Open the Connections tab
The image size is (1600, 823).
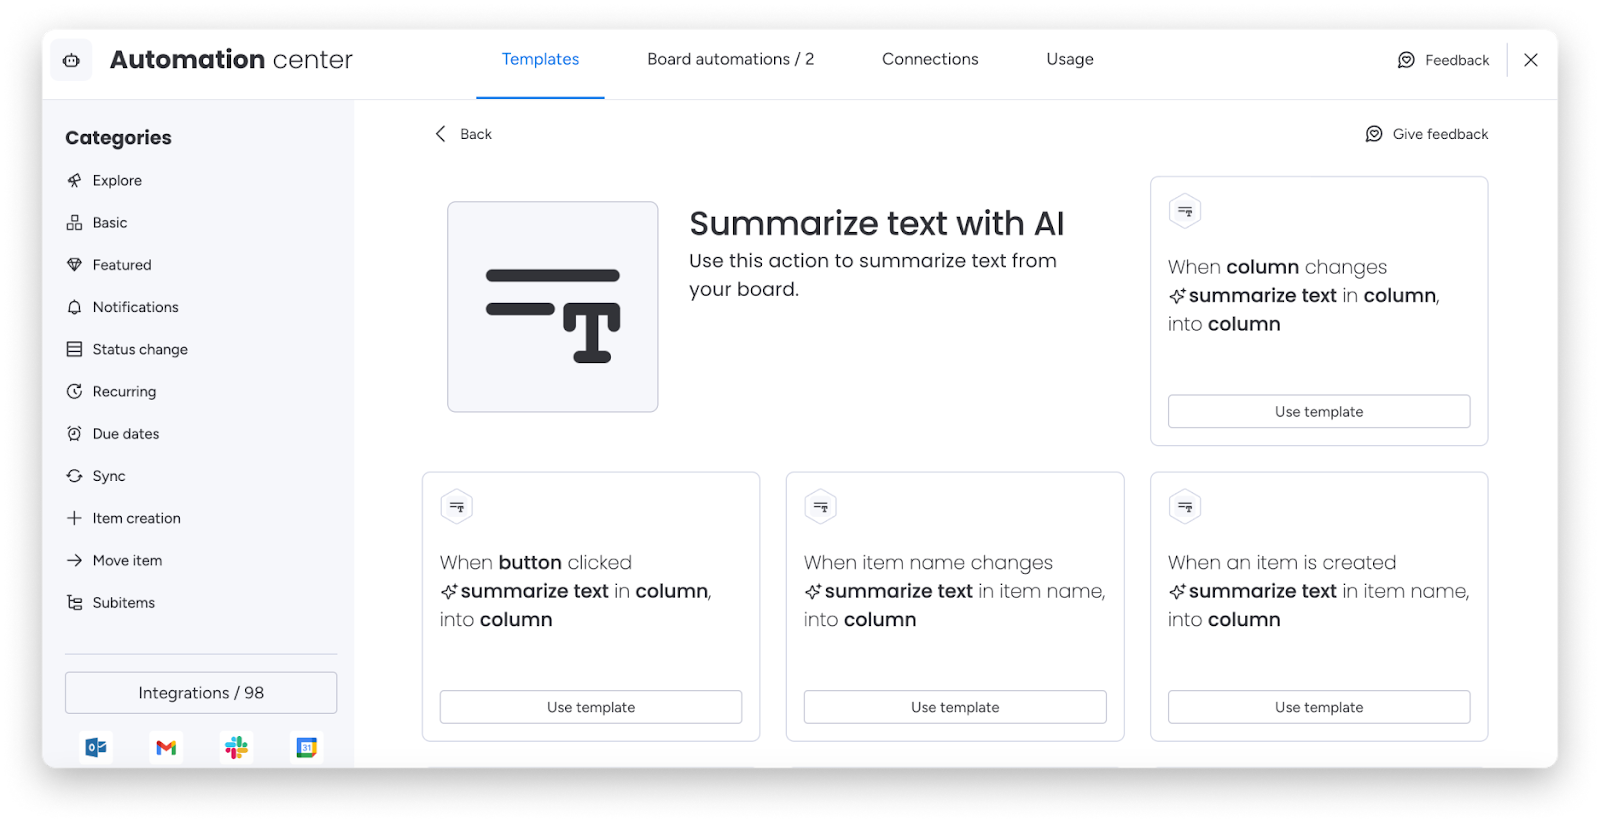click(930, 59)
